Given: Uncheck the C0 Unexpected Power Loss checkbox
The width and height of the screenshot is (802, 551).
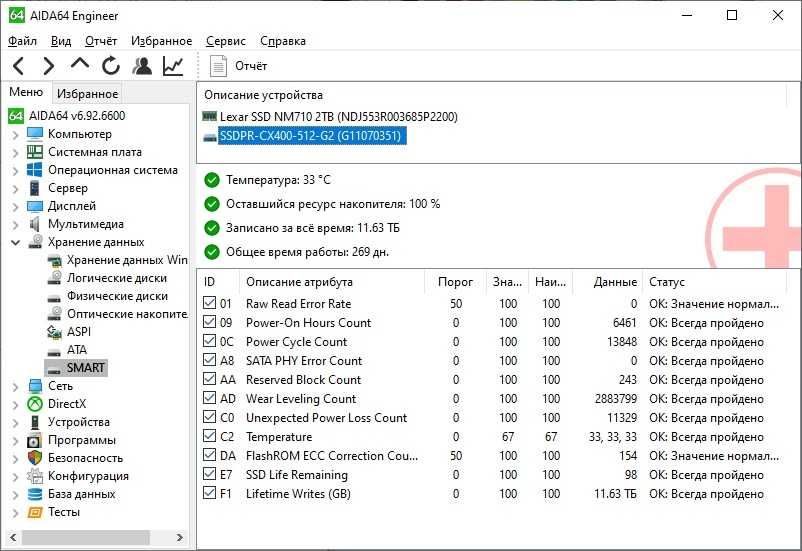Looking at the screenshot, I should 209,416.
